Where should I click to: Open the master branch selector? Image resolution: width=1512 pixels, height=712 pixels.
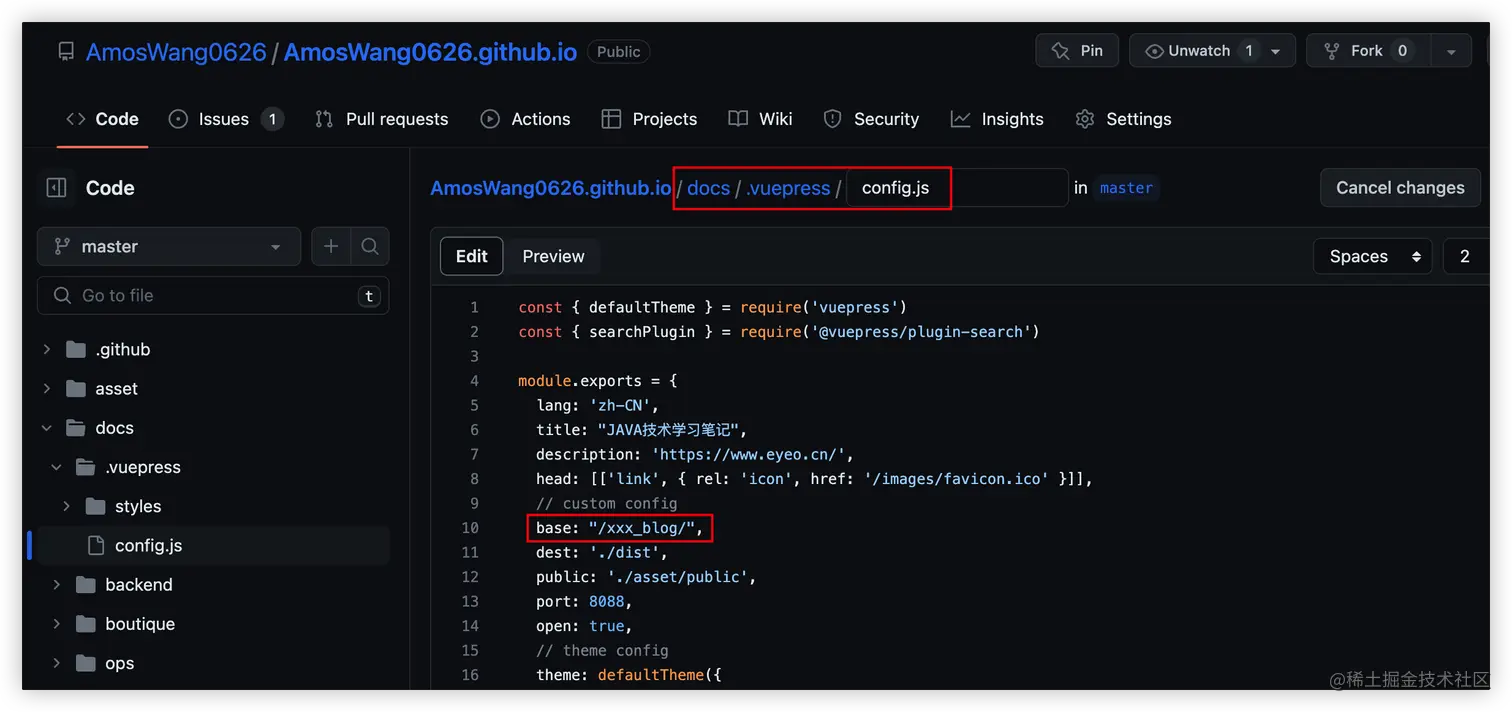pos(169,246)
